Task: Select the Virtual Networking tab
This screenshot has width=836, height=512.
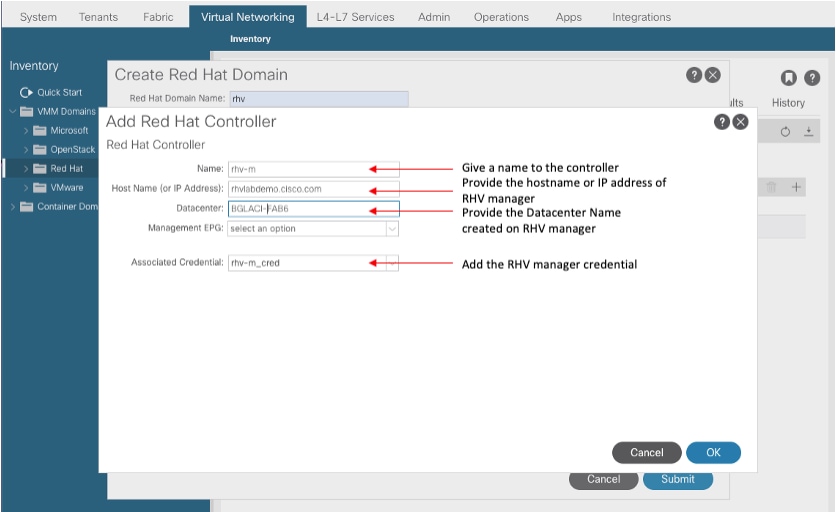Action: 247,17
